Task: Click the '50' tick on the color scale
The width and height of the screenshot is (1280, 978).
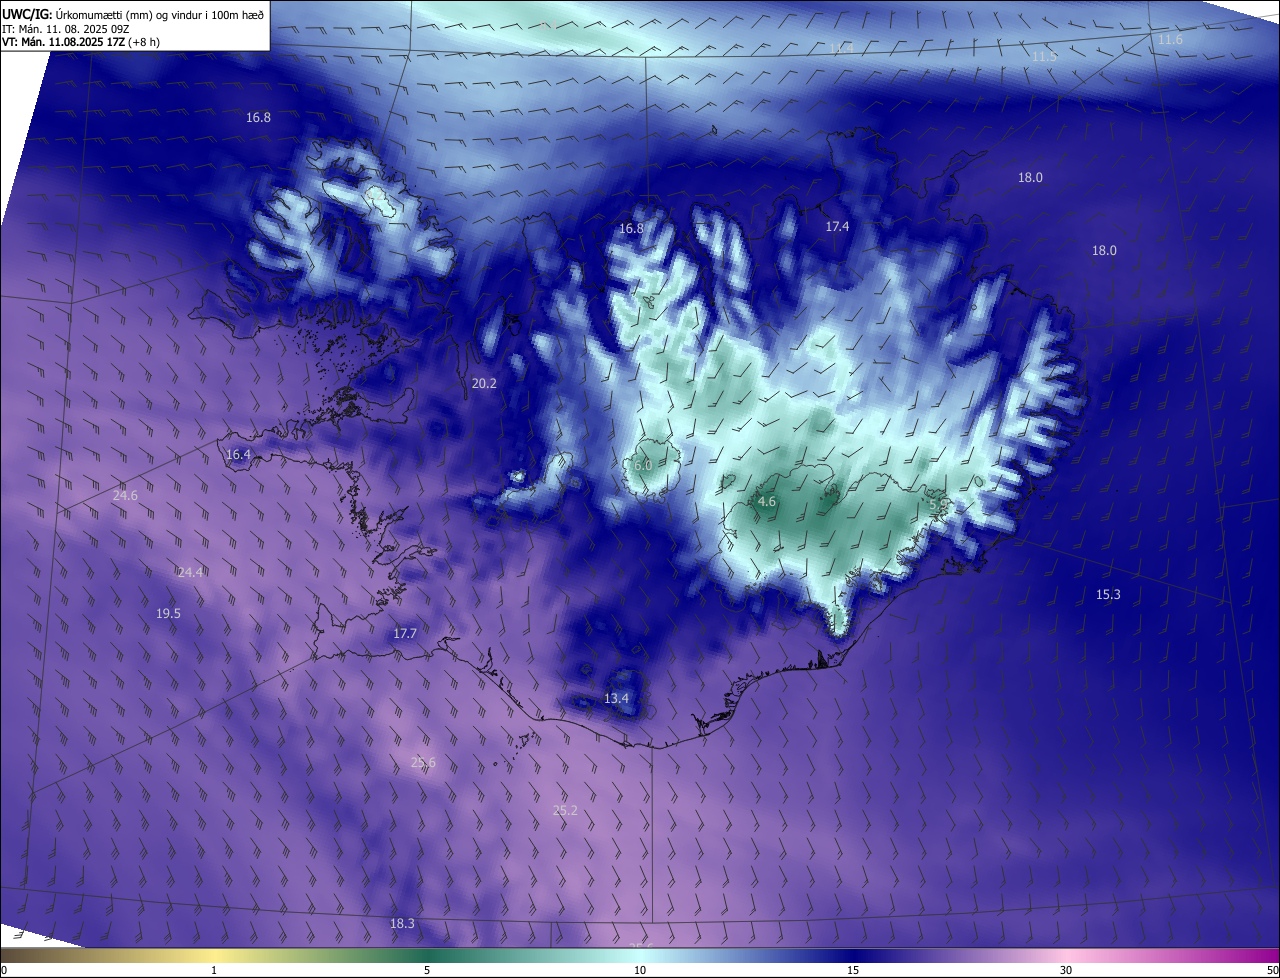Action: tap(1272, 970)
